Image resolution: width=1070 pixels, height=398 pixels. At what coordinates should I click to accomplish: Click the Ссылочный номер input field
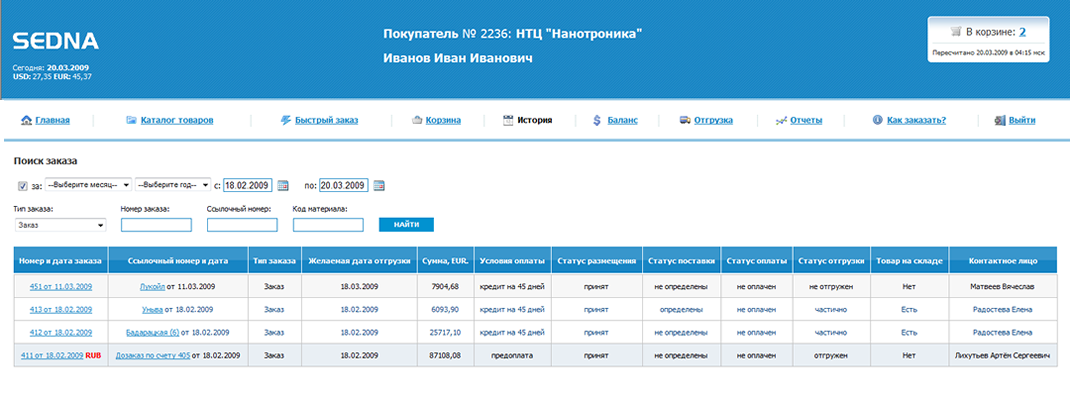[242, 225]
